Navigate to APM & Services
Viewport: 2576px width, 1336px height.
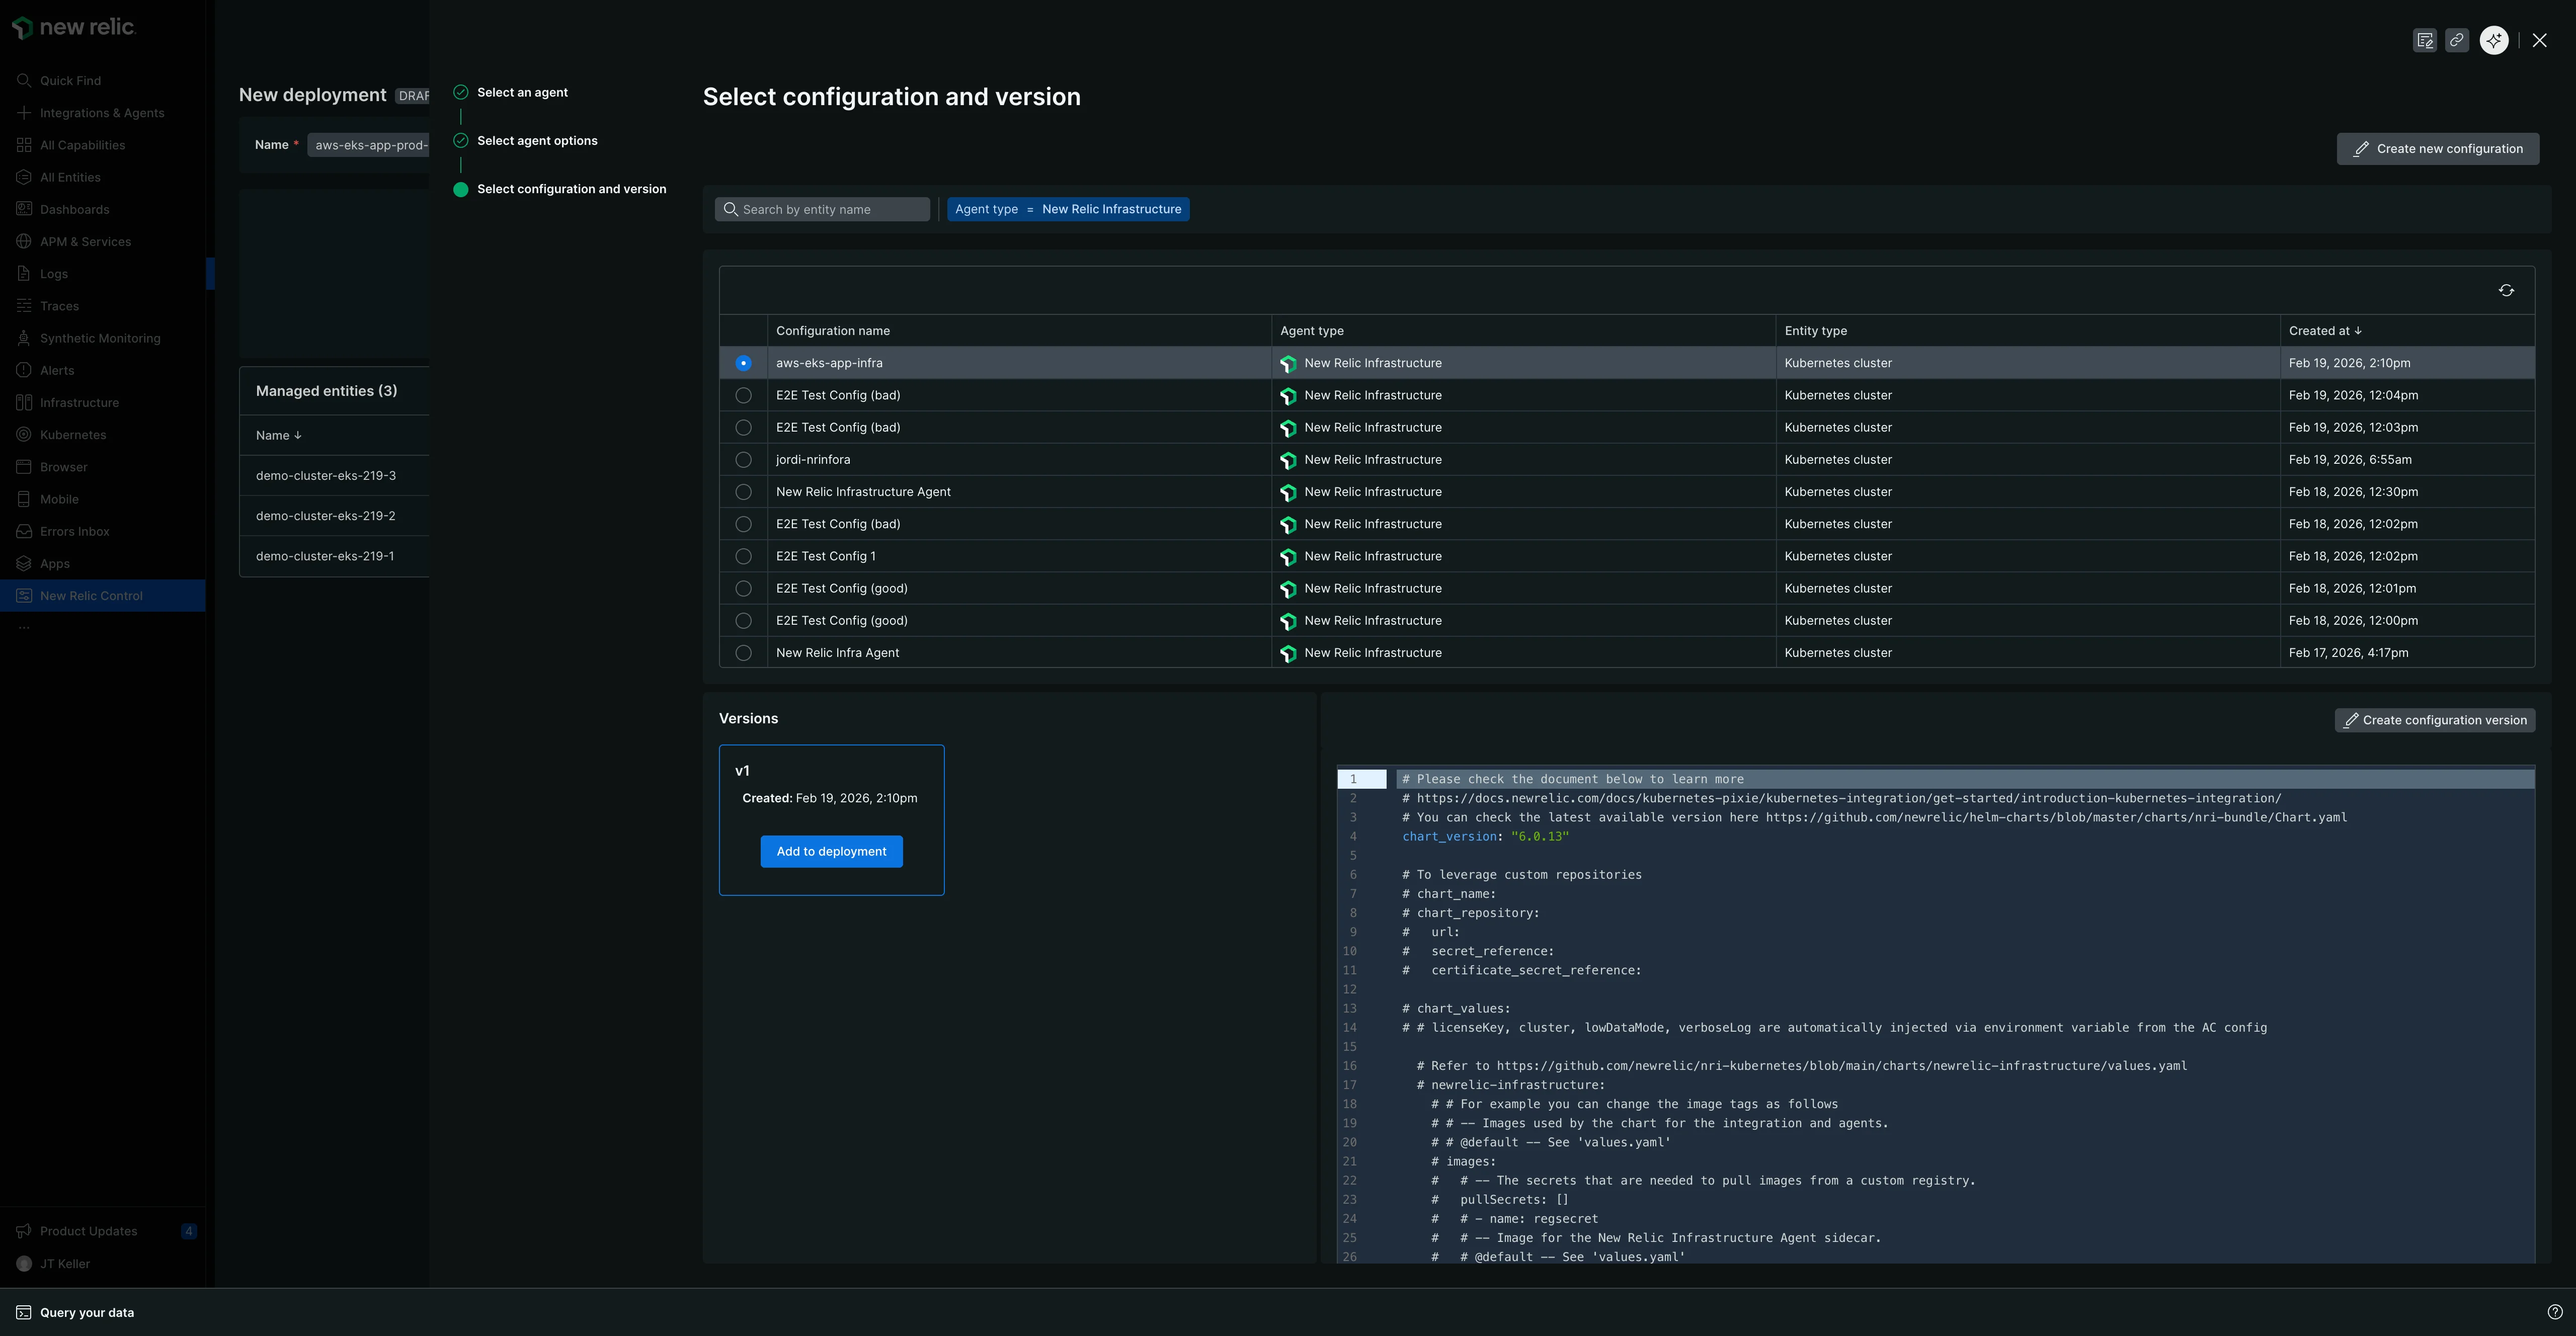[85, 241]
